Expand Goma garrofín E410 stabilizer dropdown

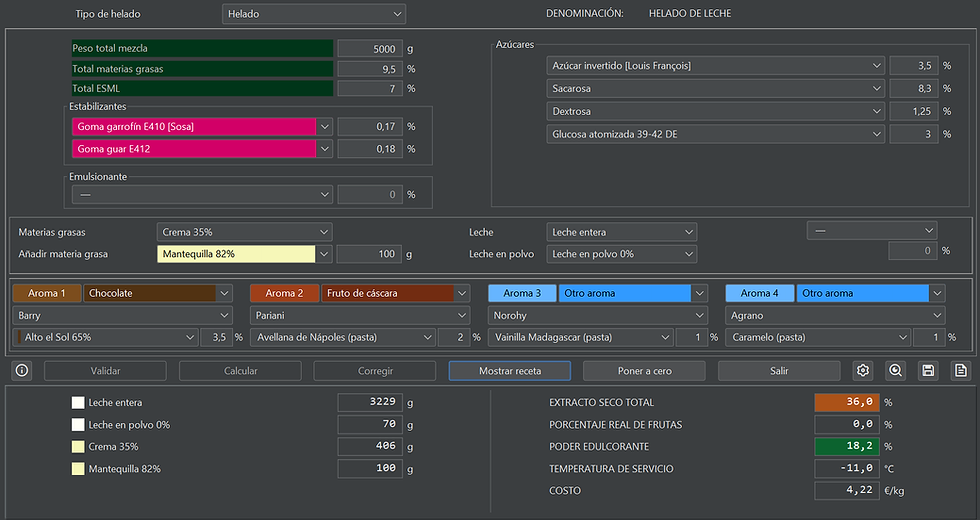click(202, 126)
